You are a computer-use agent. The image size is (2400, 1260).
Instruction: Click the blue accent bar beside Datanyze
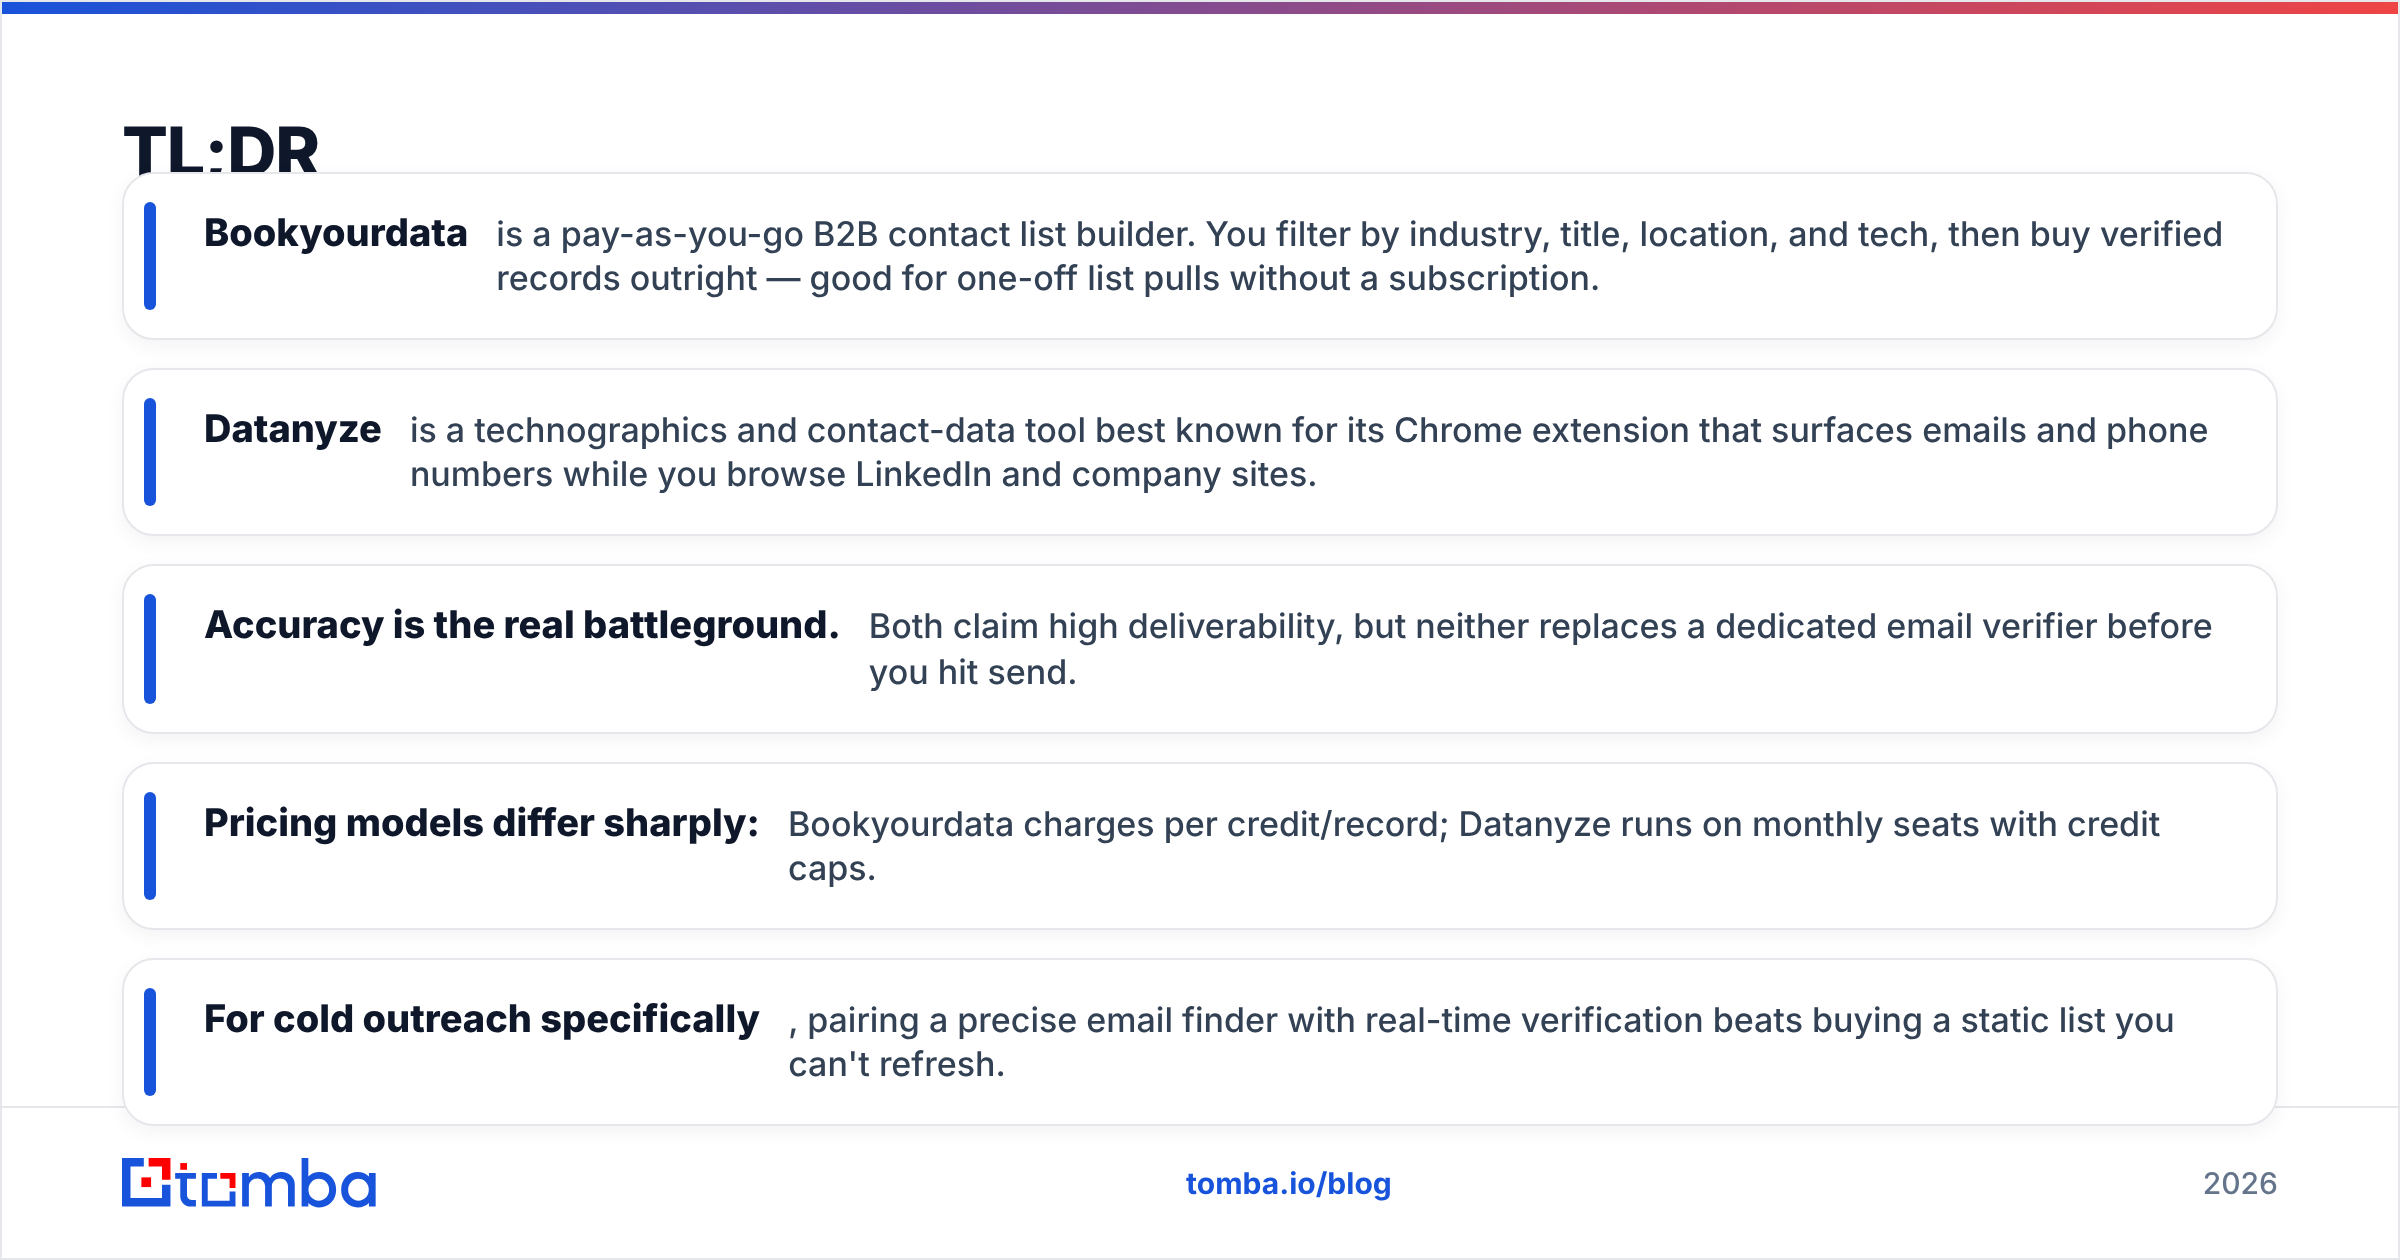(150, 452)
